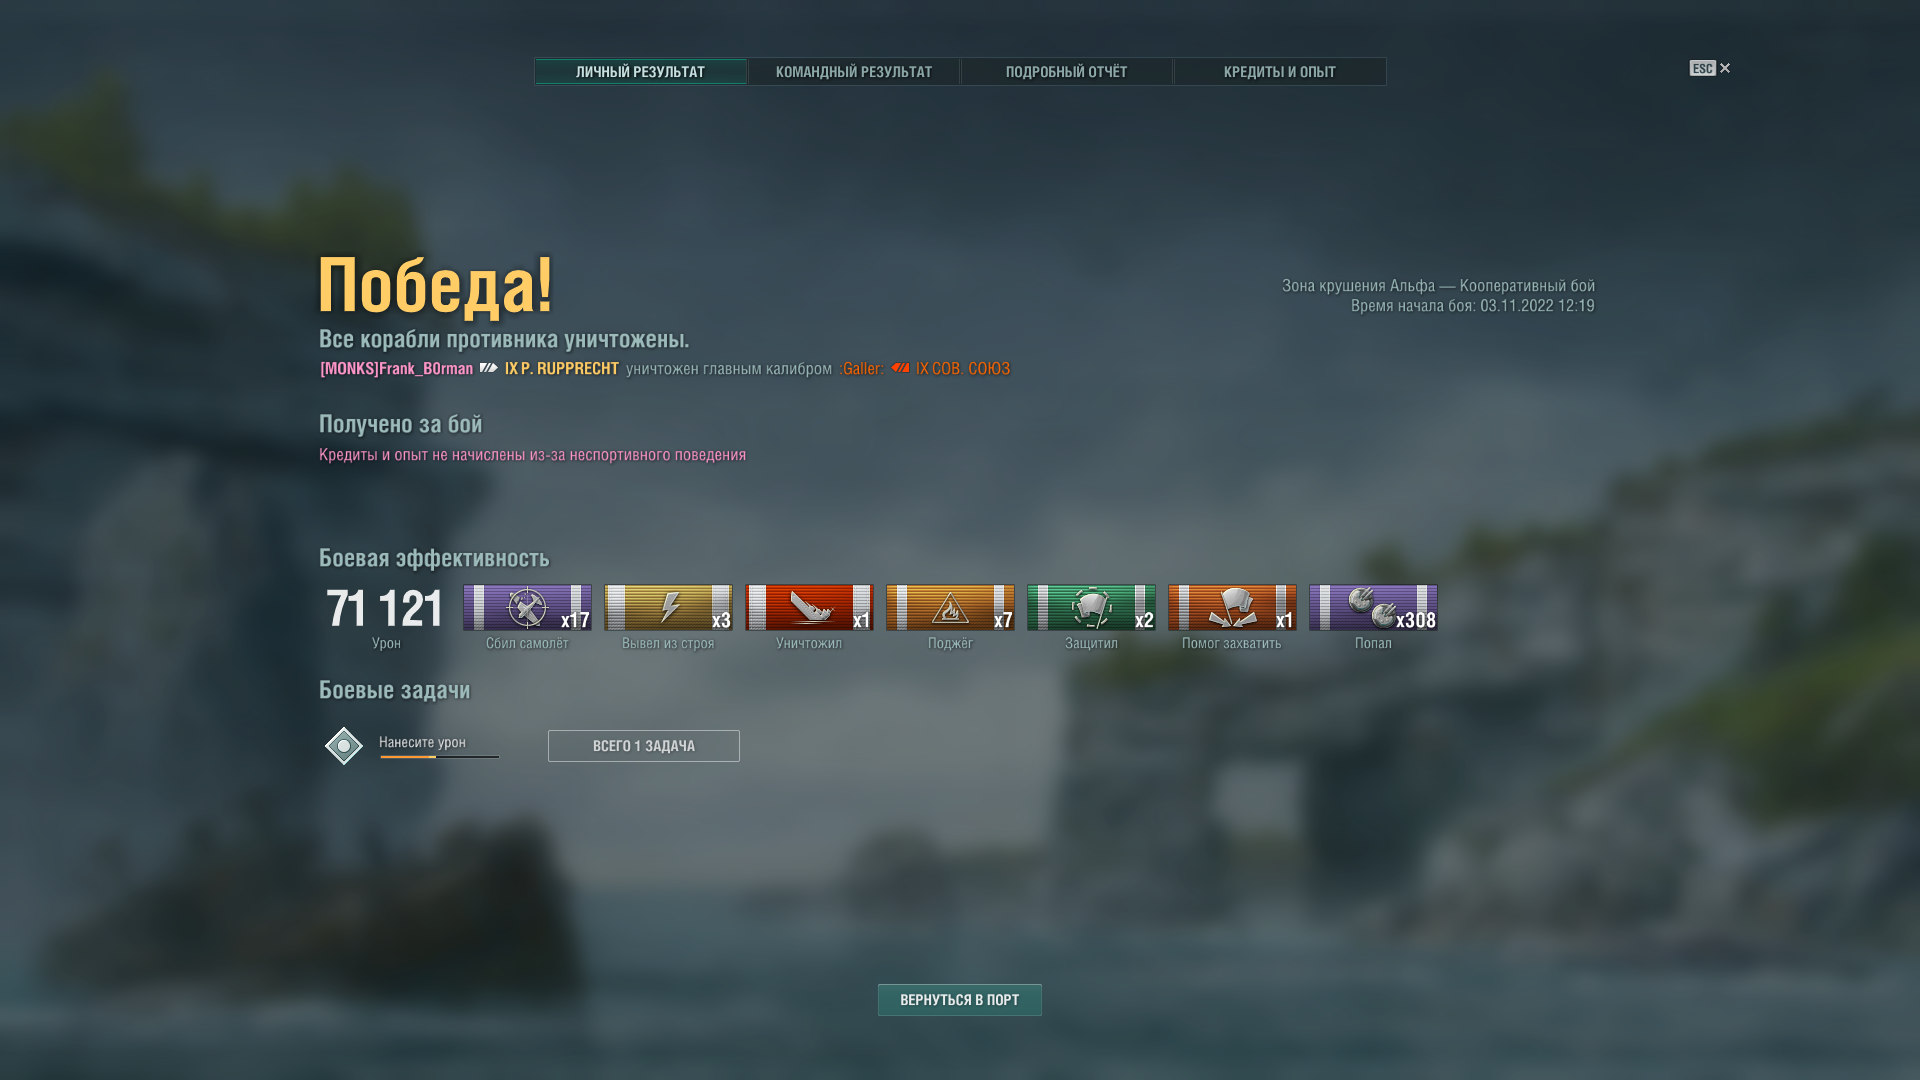Click the combat mission diamond icon
This screenshot has width=1920, height=1080.
click(x=344, y=746)
